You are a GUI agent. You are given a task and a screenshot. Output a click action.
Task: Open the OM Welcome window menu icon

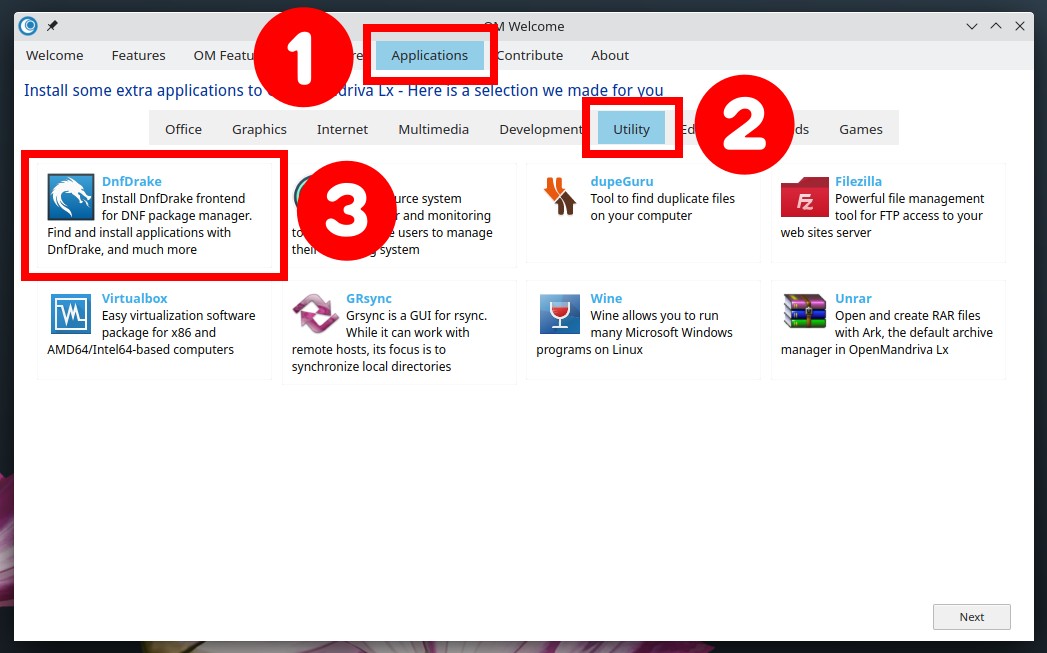pos(28,26)
